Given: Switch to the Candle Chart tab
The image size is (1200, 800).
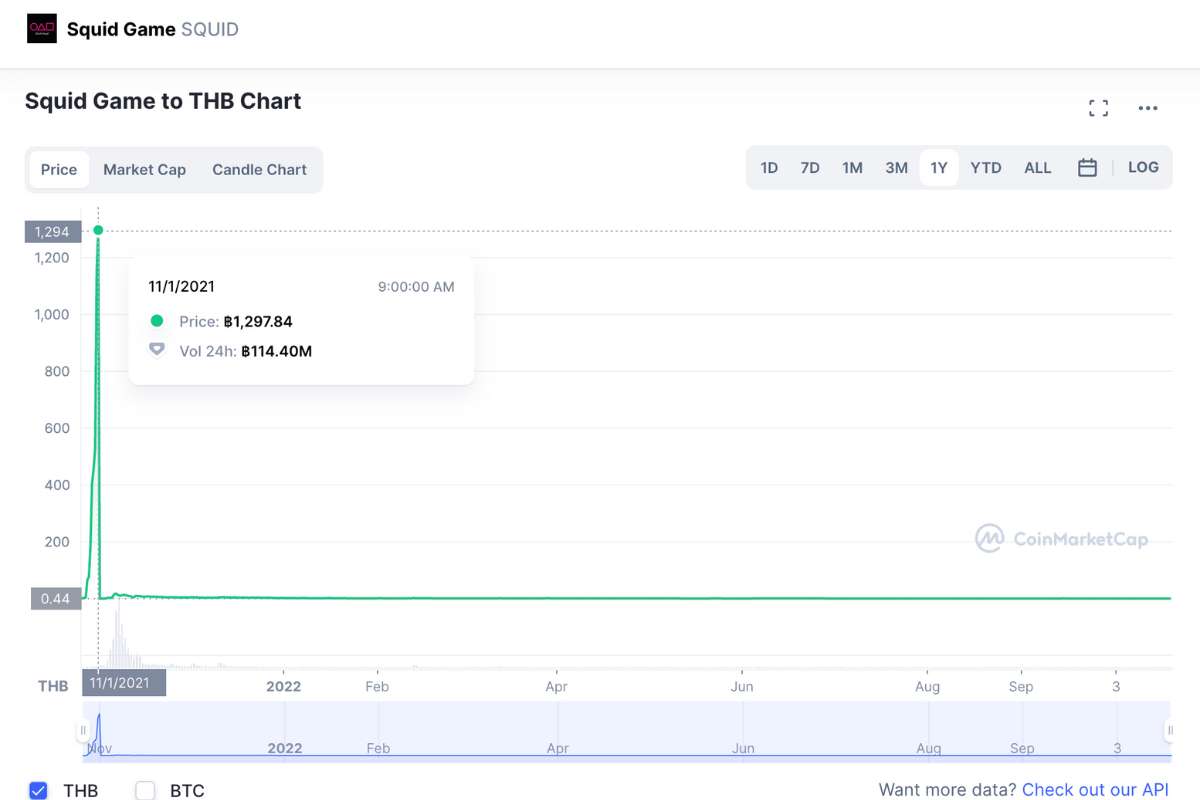Looking at the screenshot, I should tap(259, 169).
